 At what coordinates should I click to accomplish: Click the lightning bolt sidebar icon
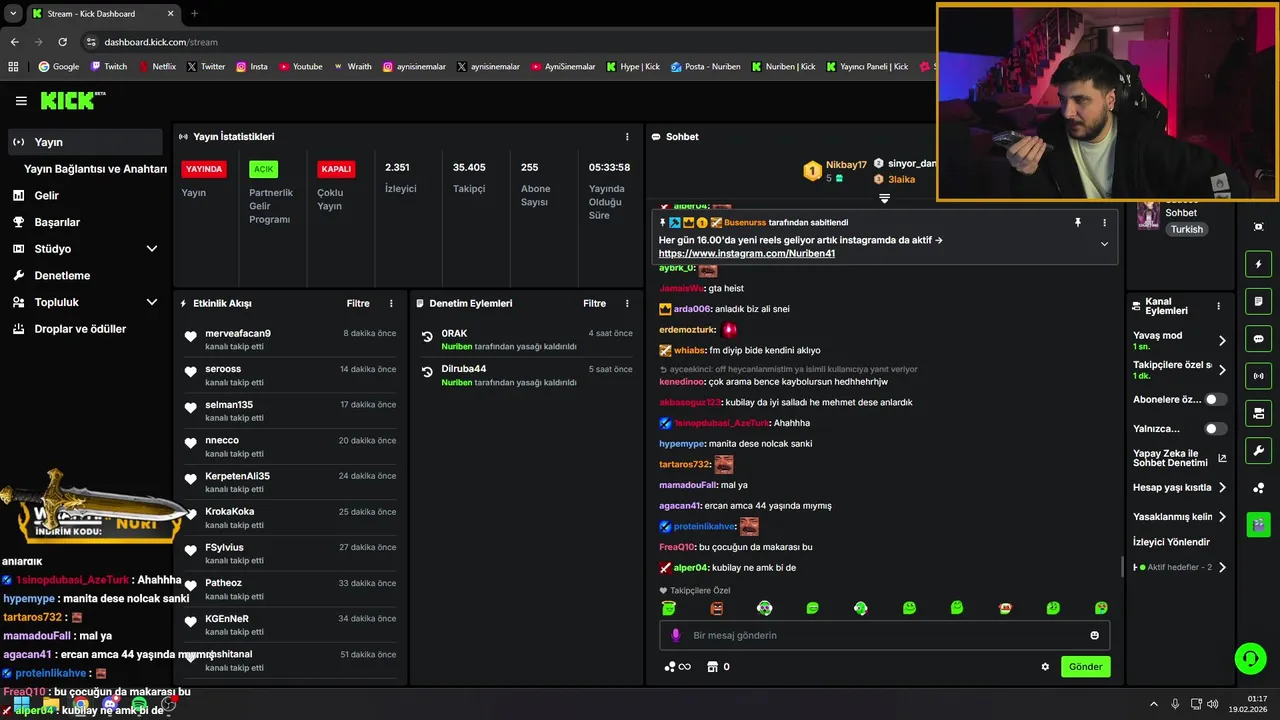pyautogui.click(x=1258, y=264)
